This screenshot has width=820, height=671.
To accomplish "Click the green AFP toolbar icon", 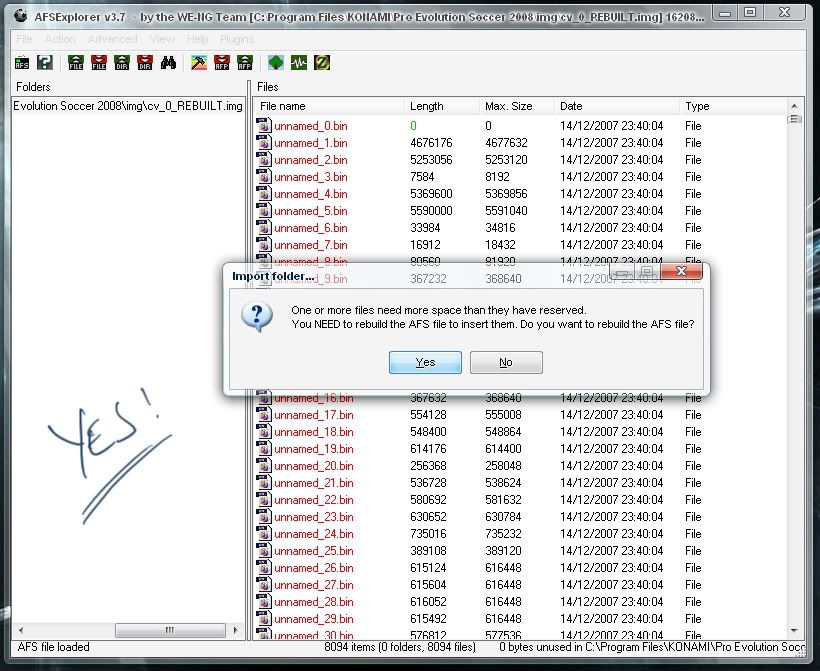I will (245, 63).
